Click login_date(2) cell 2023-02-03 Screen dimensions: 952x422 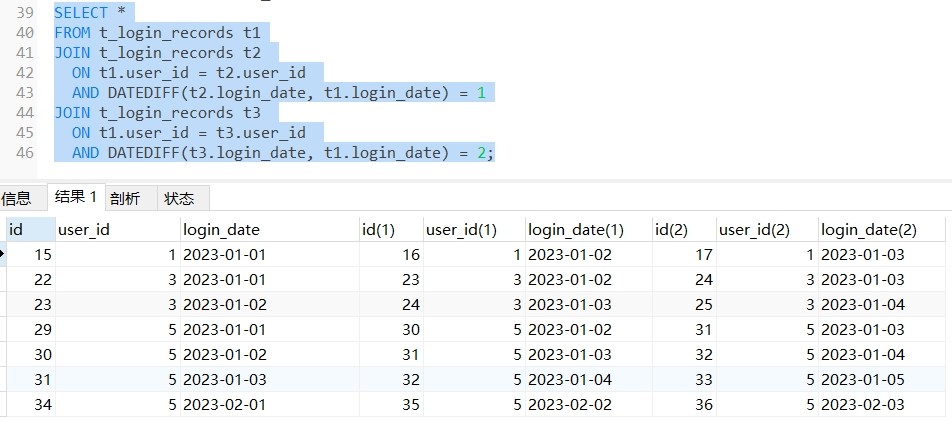882,404
